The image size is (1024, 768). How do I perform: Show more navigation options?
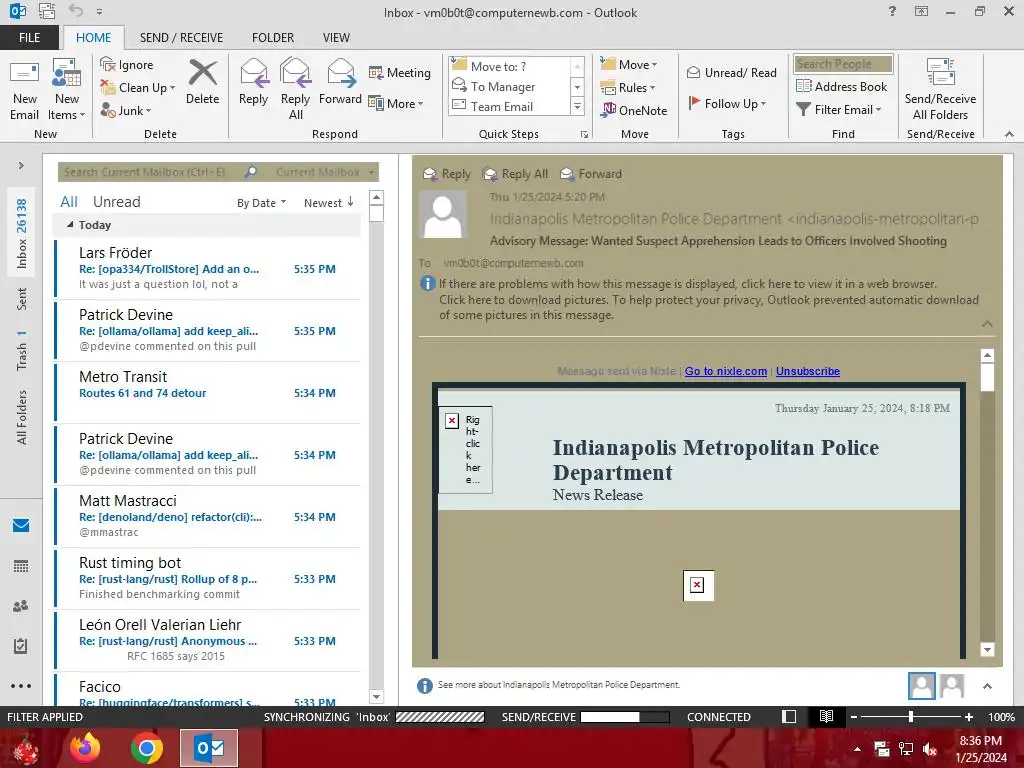(x=21, y=686)
